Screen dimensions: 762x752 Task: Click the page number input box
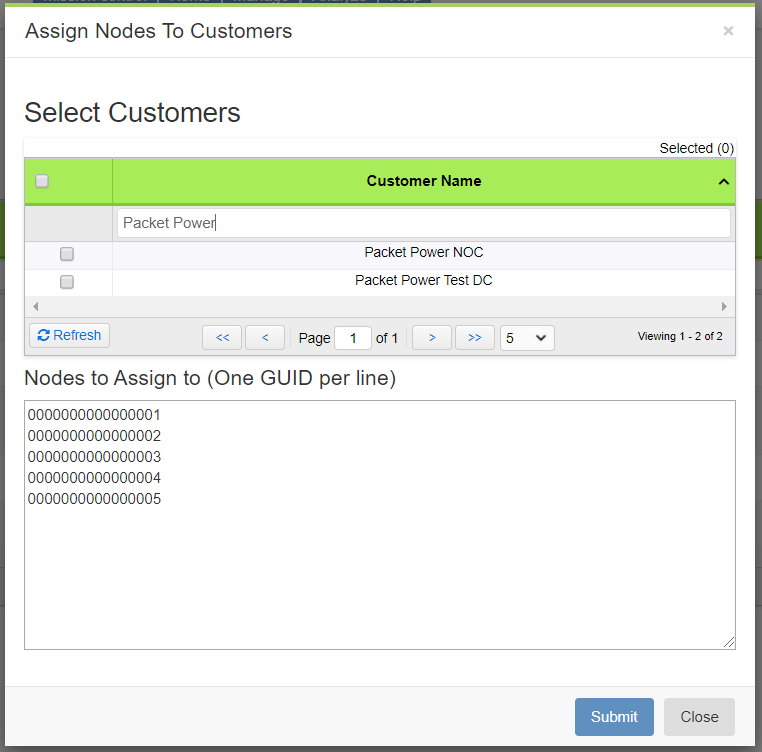[x=353, y=338]
